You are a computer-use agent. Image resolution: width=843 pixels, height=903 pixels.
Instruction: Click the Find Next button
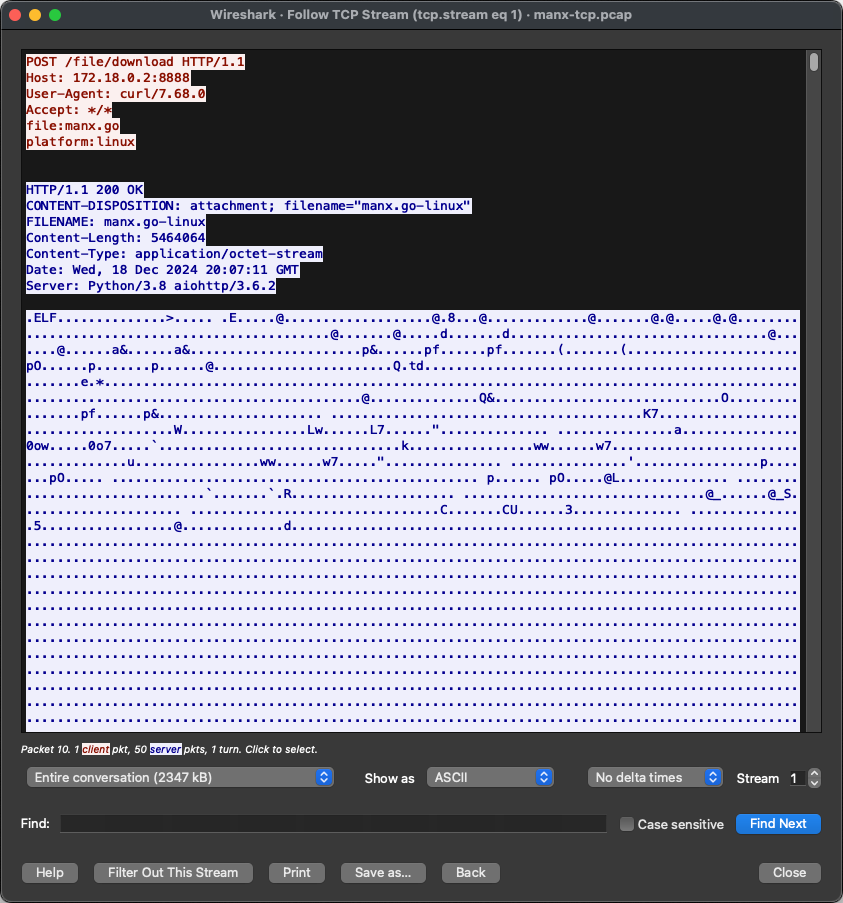pyautogui.click(x=778, y=823)
